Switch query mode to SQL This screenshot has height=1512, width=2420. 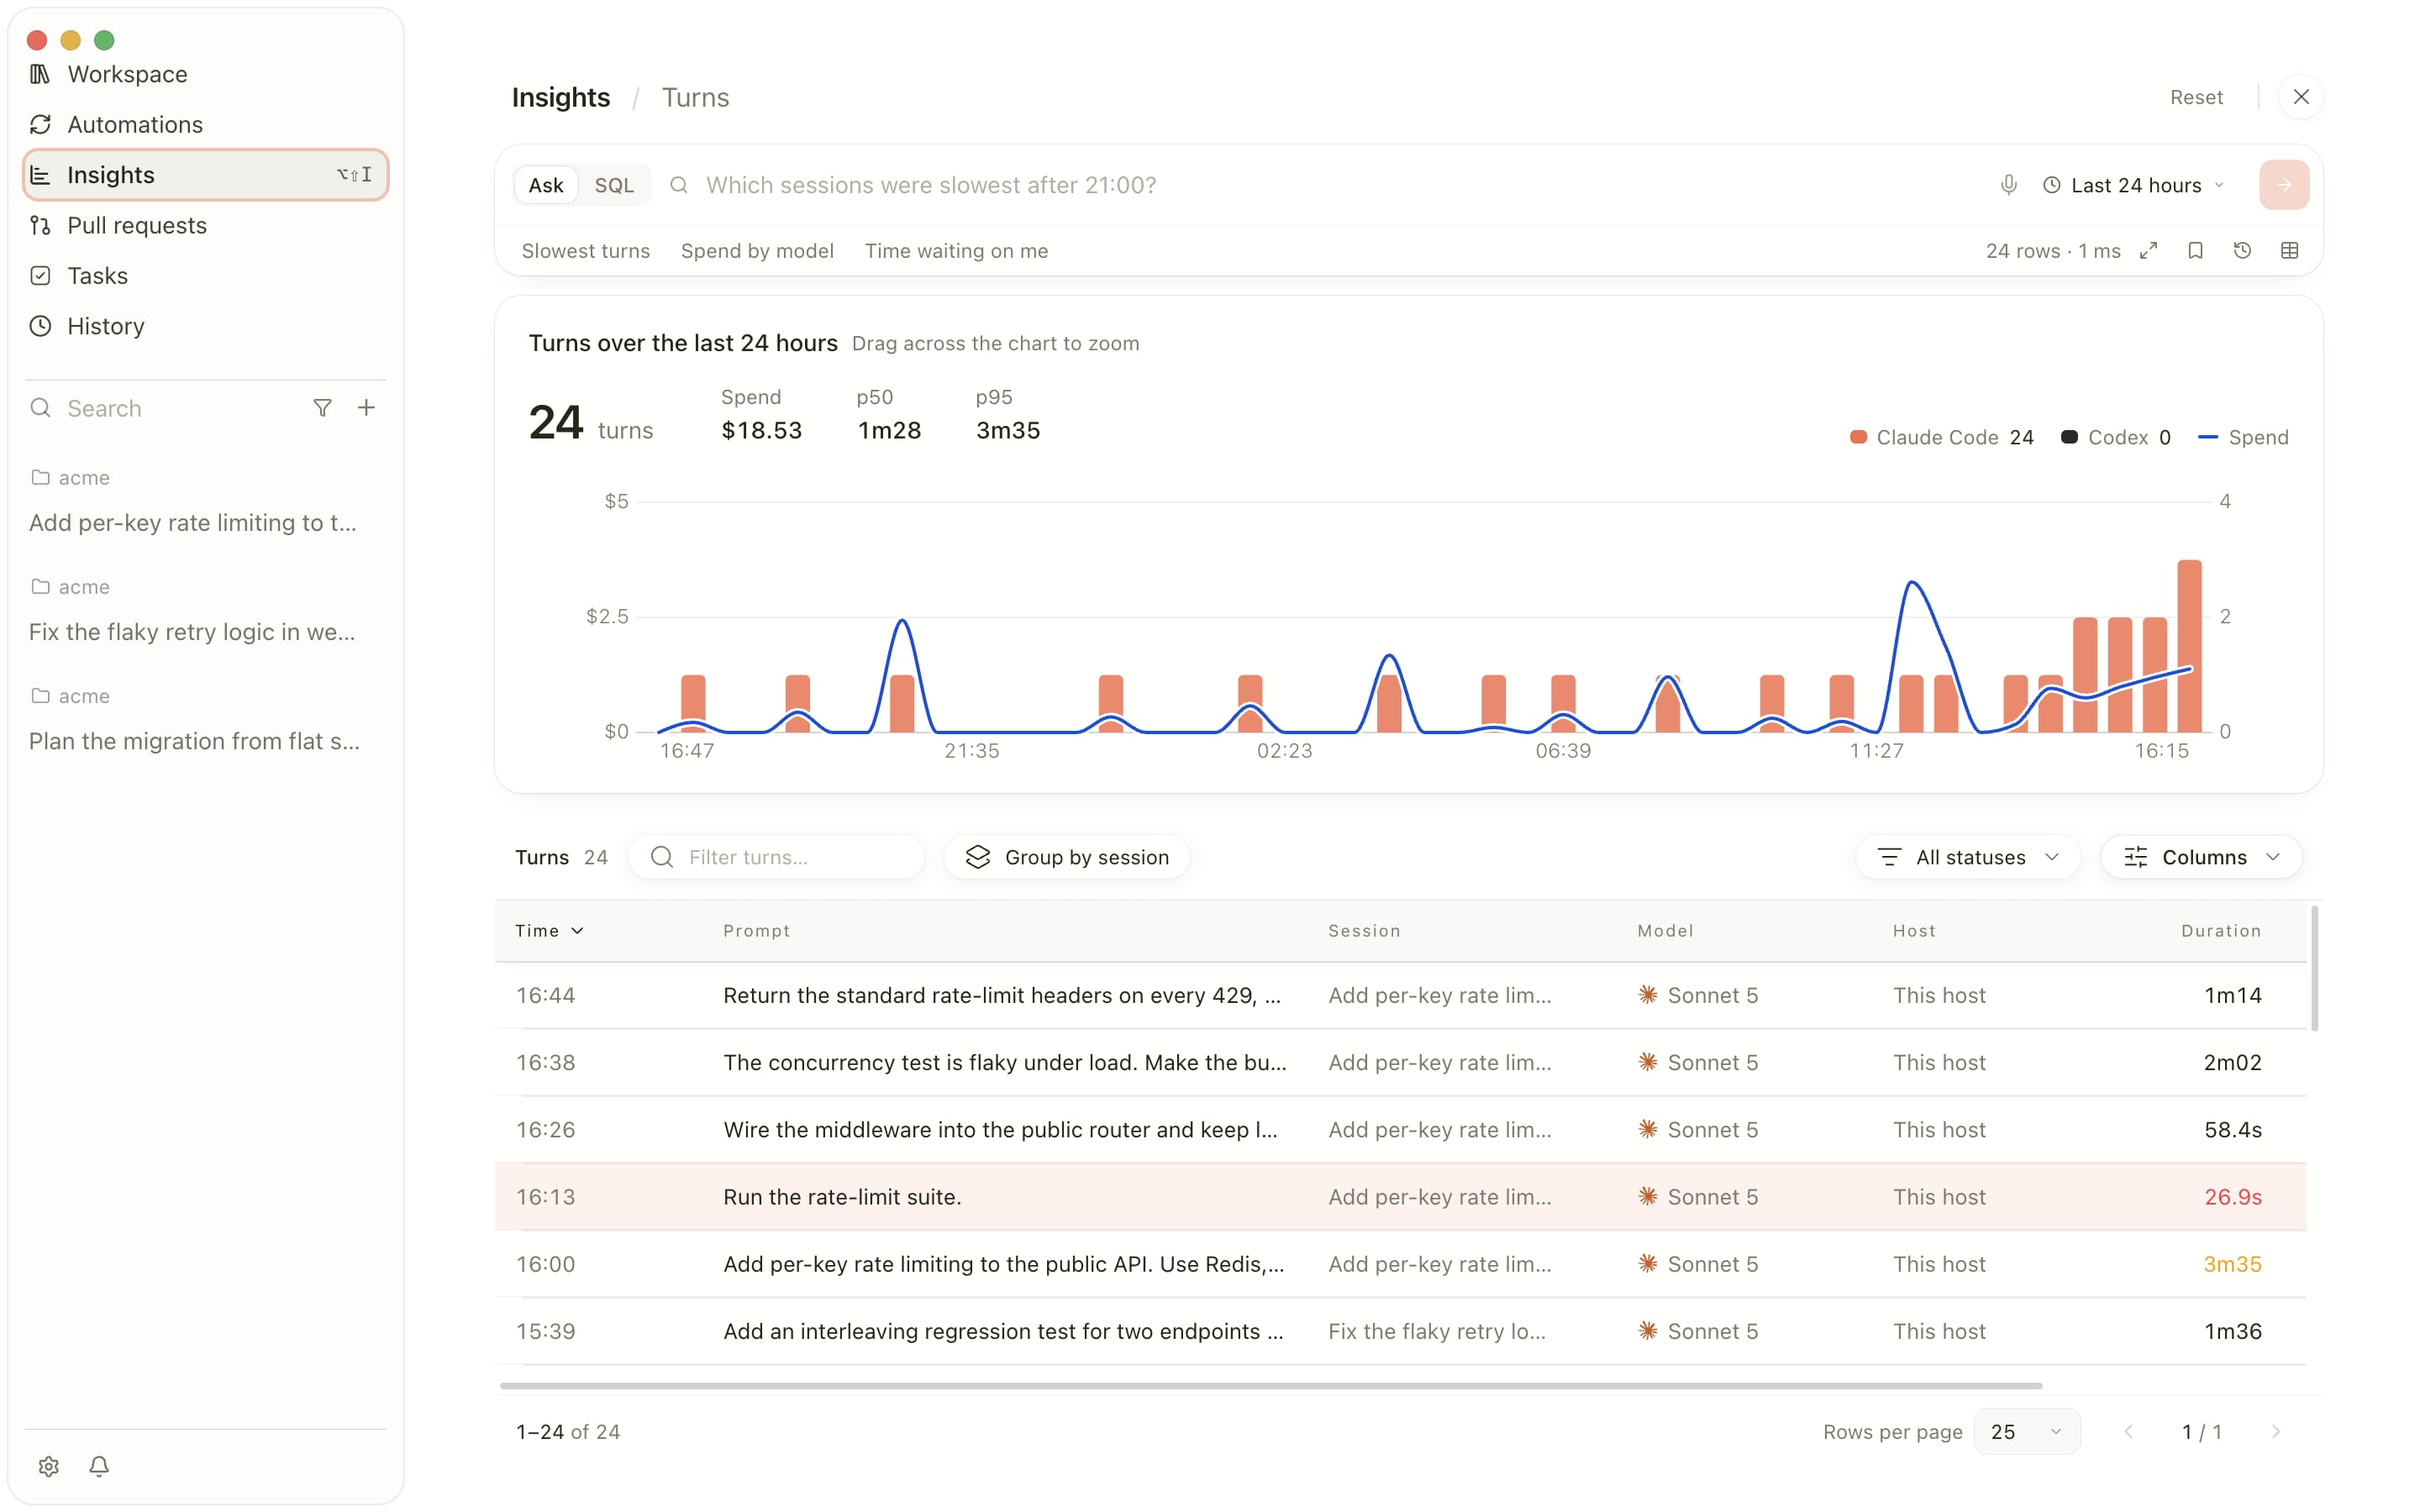pyautogui.click(x=614, y=185)
